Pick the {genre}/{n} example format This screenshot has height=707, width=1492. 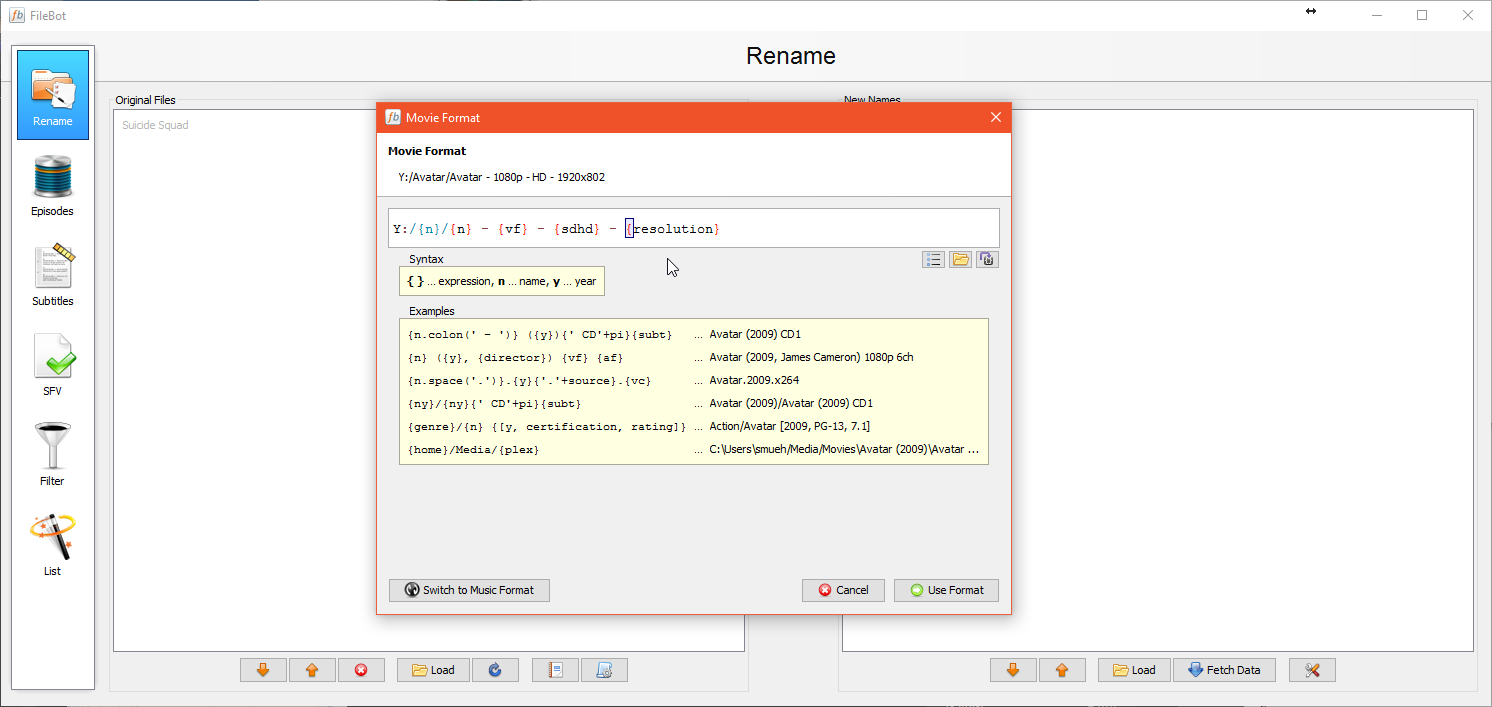(x=547, y=426)
